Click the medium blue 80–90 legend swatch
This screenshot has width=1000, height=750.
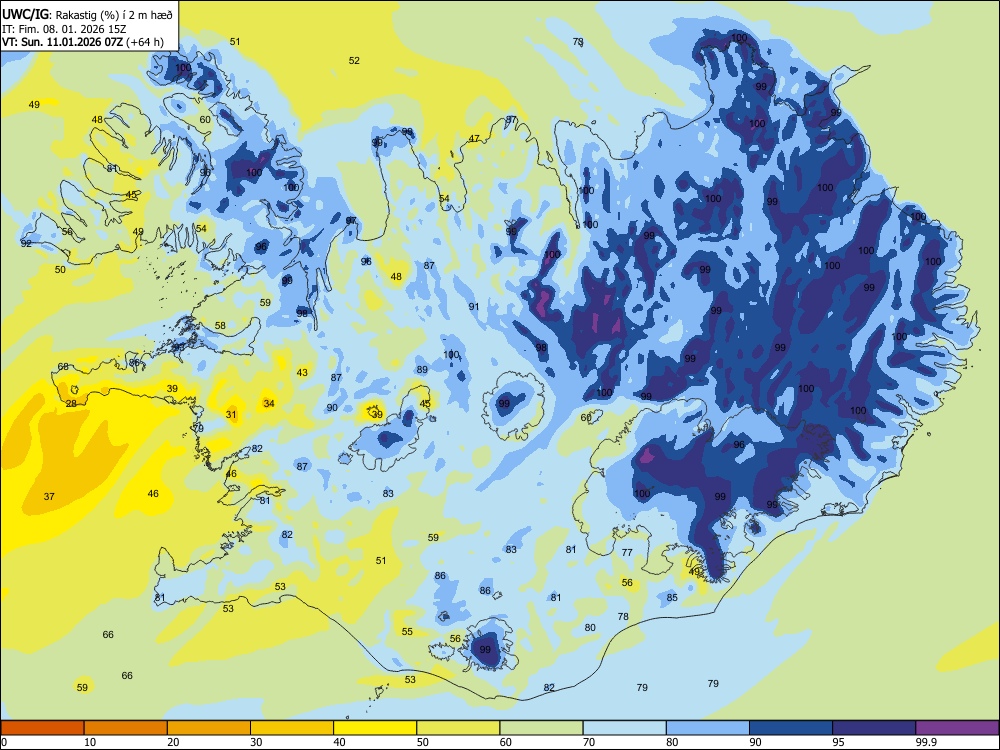coord(708,728)
